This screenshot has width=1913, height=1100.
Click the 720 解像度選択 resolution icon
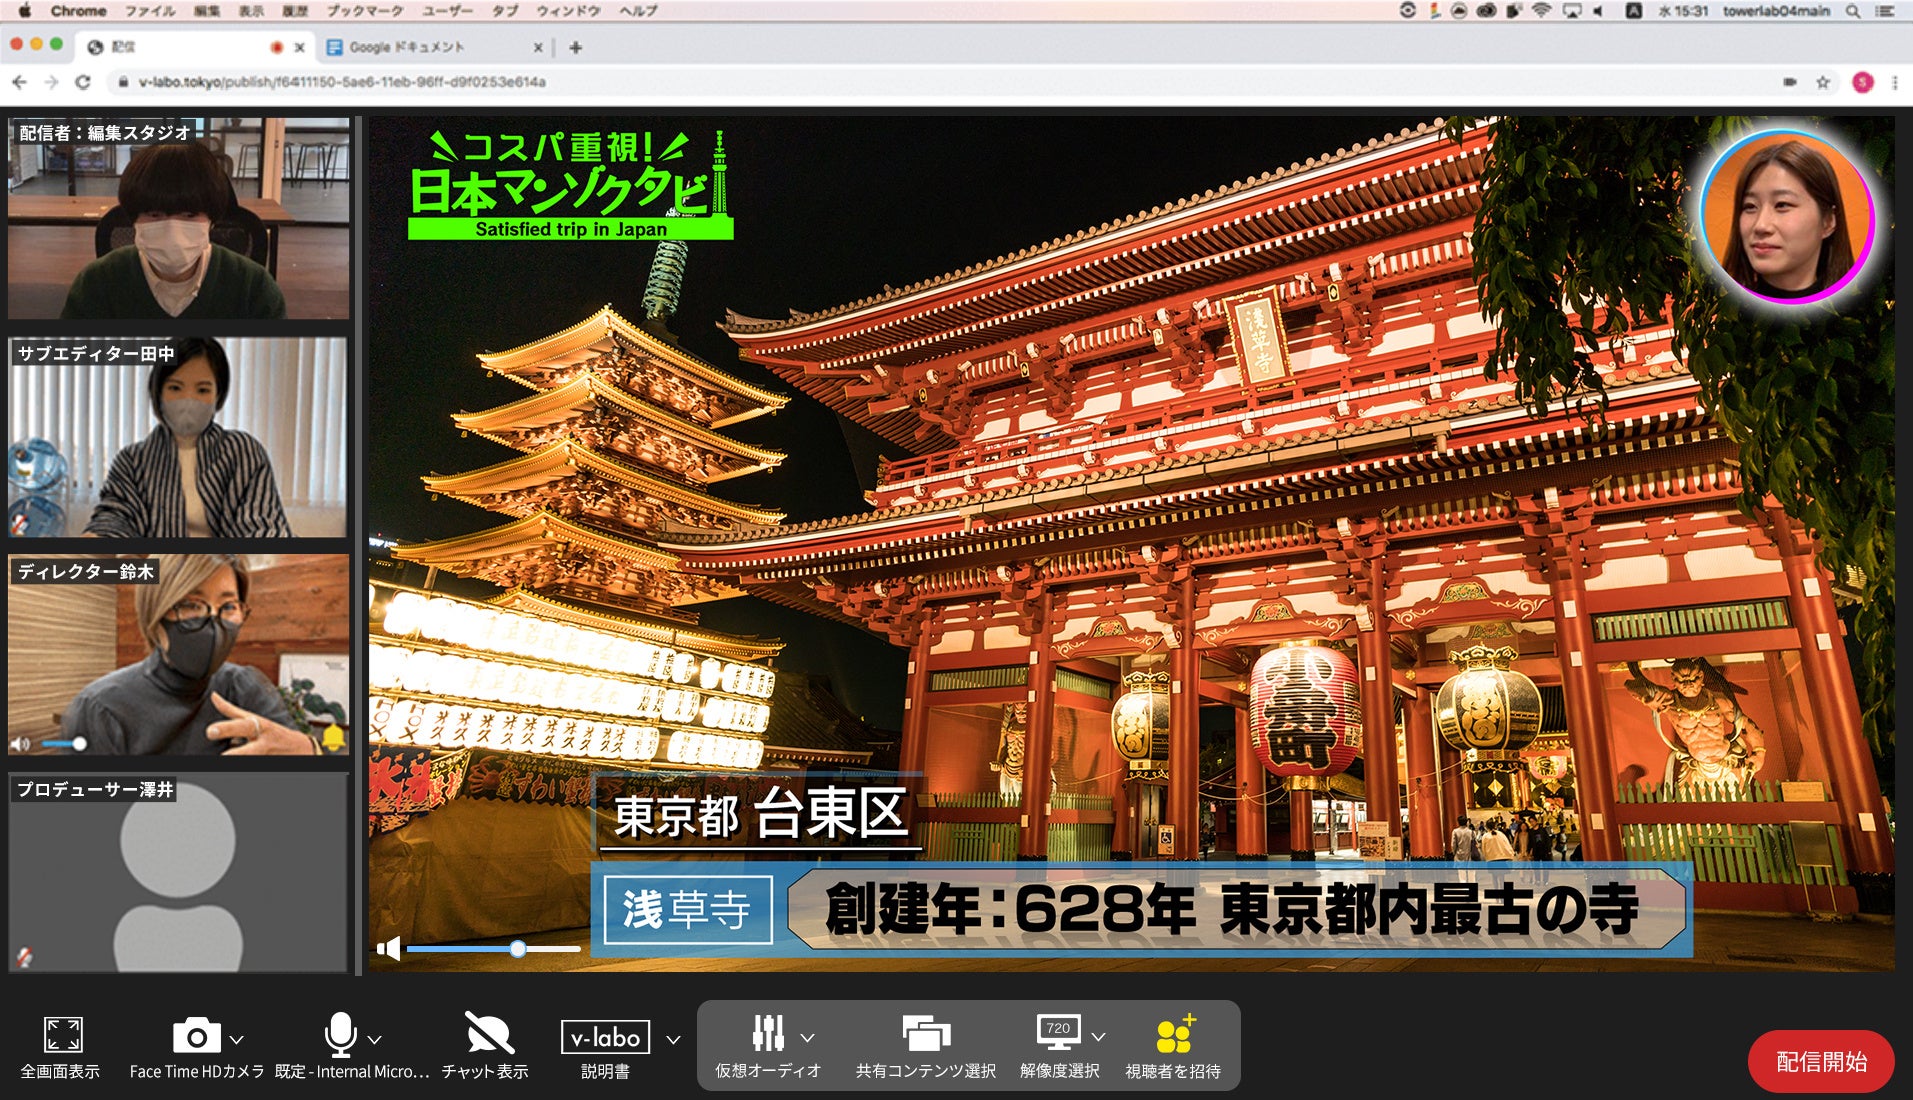pyautogui.click(x=1057, y=1030)
